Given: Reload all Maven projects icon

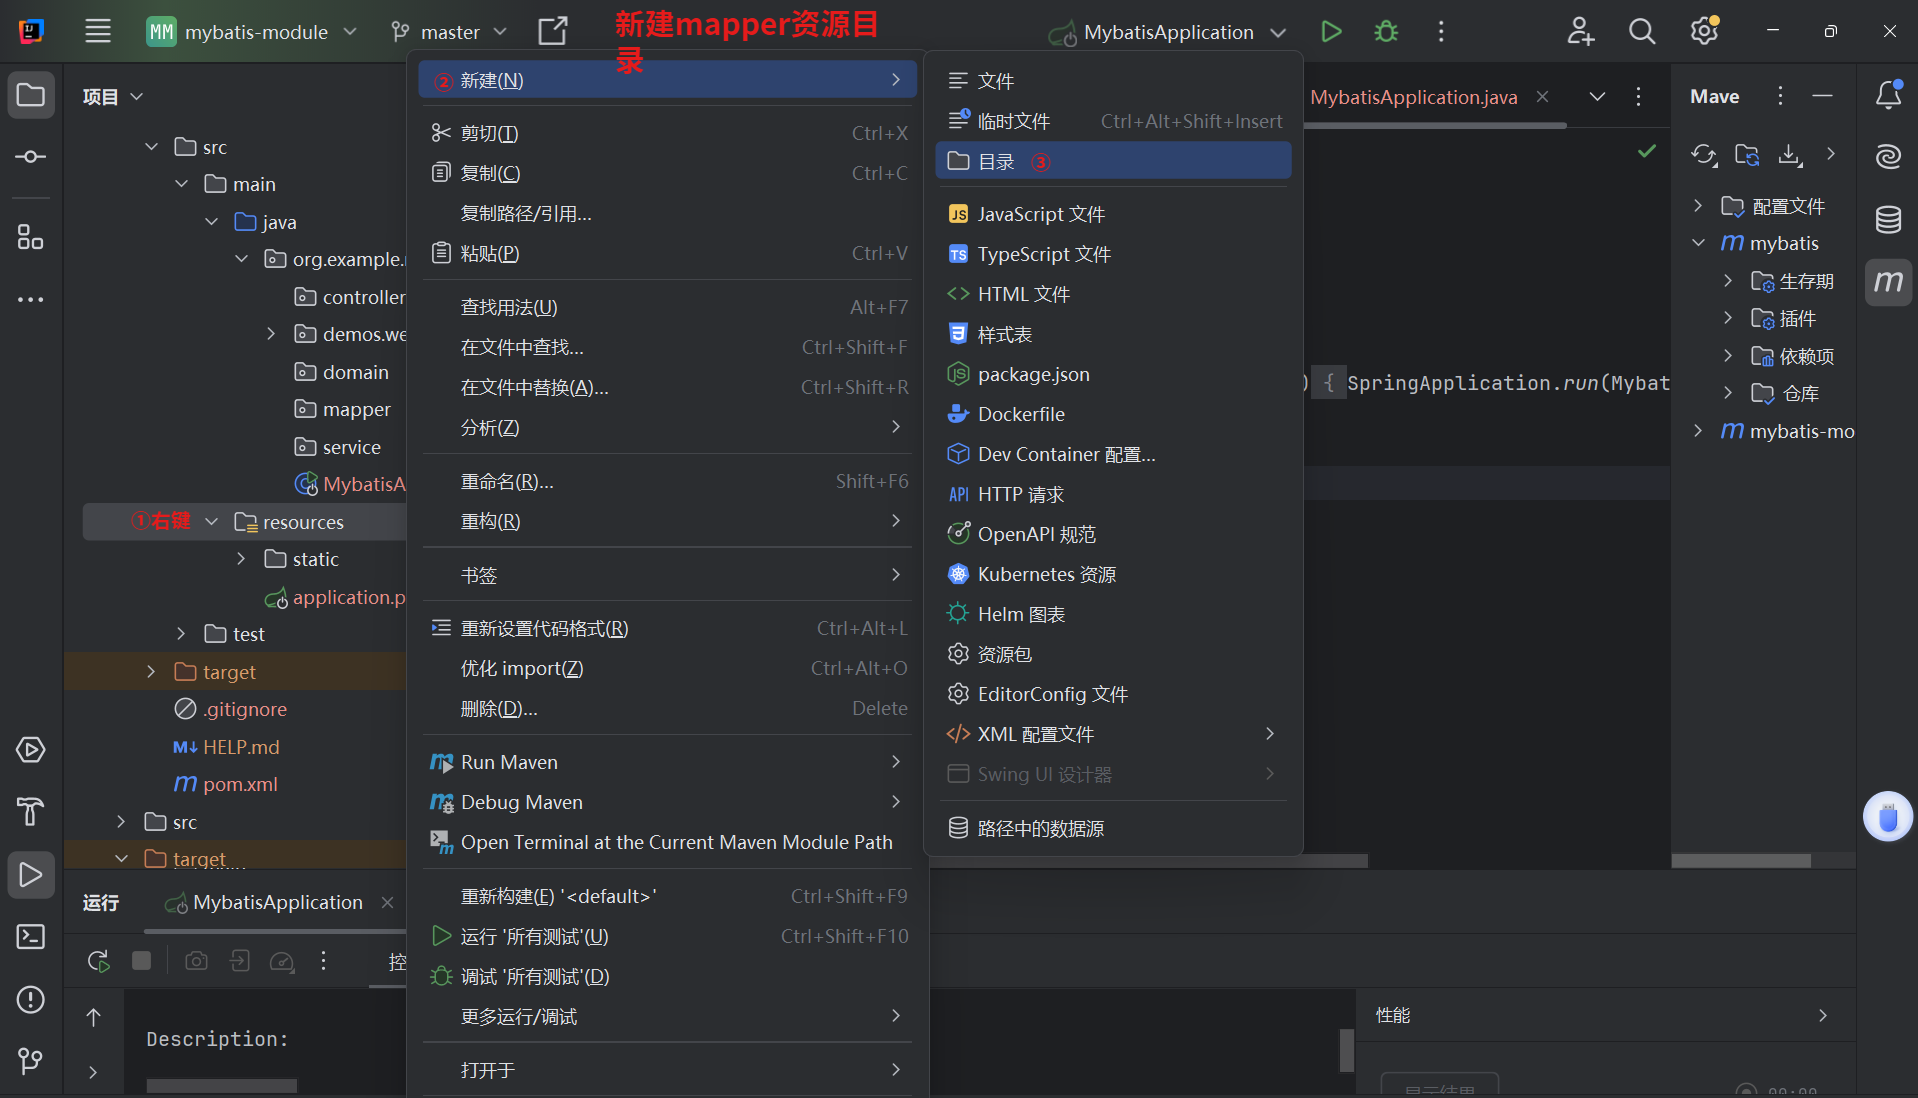Looking at the screenshot, I should [x=1704, y=155].
